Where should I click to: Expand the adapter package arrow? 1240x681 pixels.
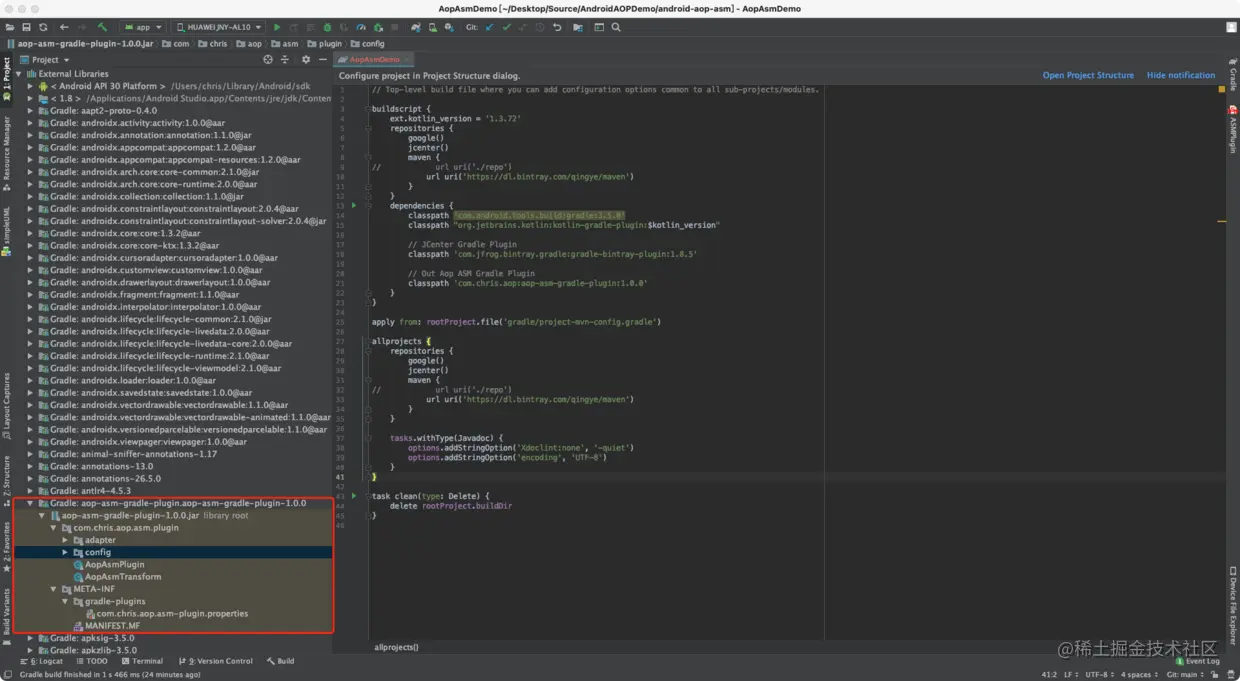pos(66,540)
